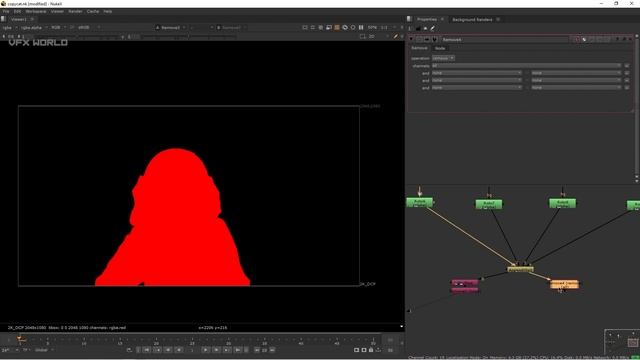This screenshot has width=640, height=360.
Task: Select the leftmost green Roto node
Action: (419, 202)
